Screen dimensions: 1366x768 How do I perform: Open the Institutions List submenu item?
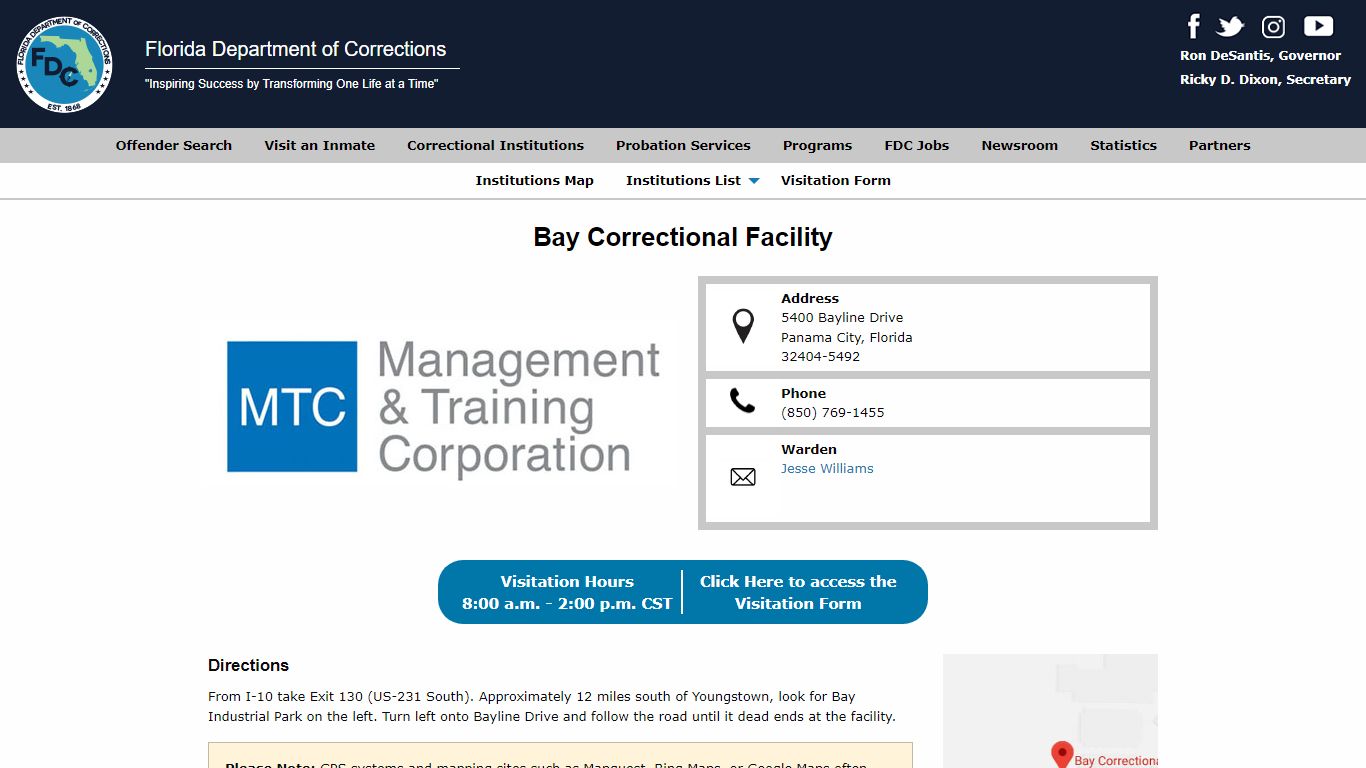(683, 180)
